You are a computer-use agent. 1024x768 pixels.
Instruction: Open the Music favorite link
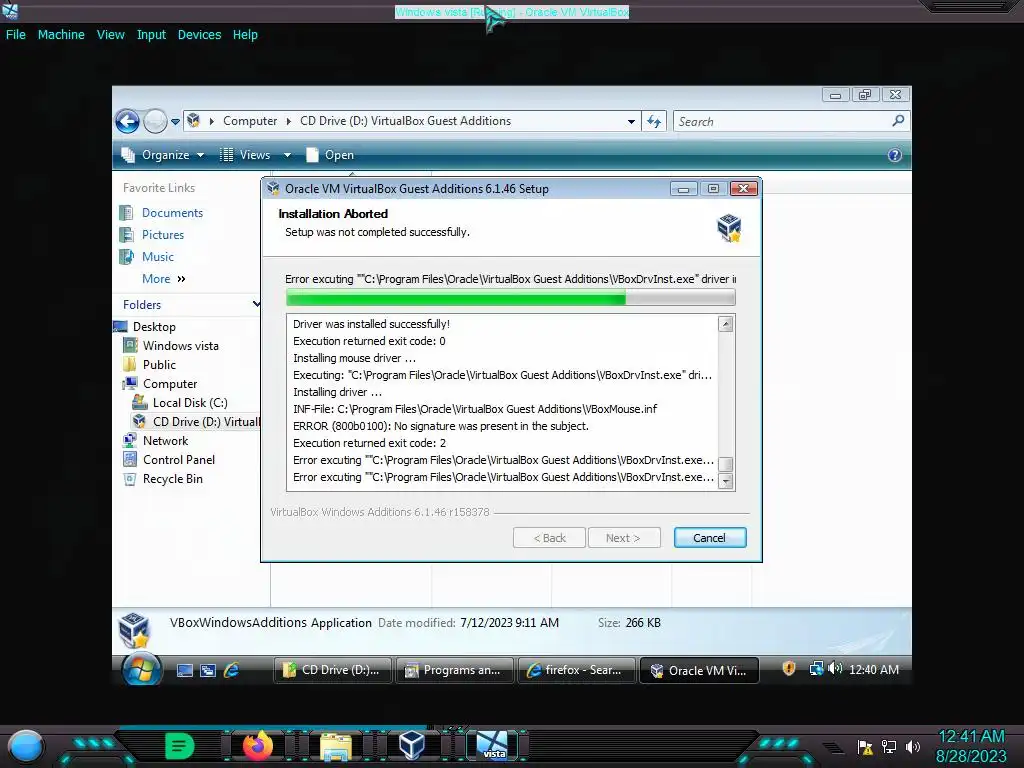coord(157,257)
